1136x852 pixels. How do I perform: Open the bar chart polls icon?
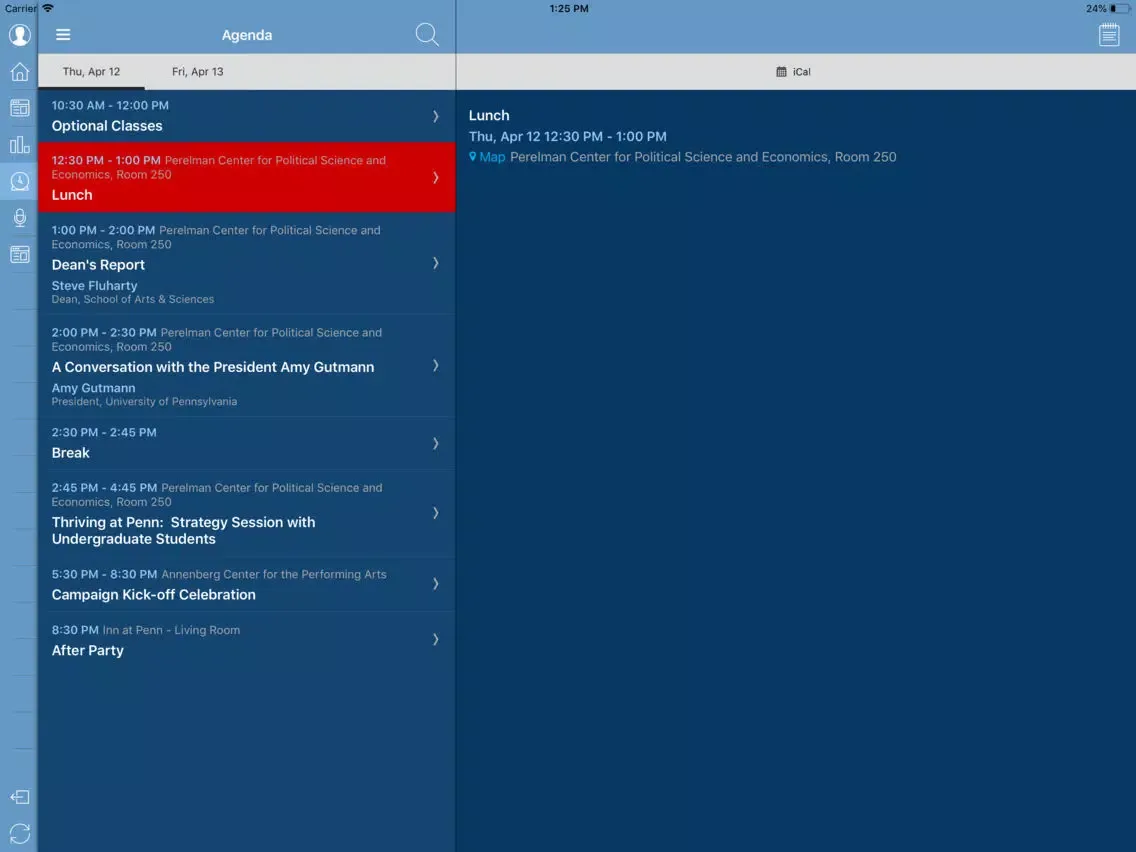tap(20, 144)
